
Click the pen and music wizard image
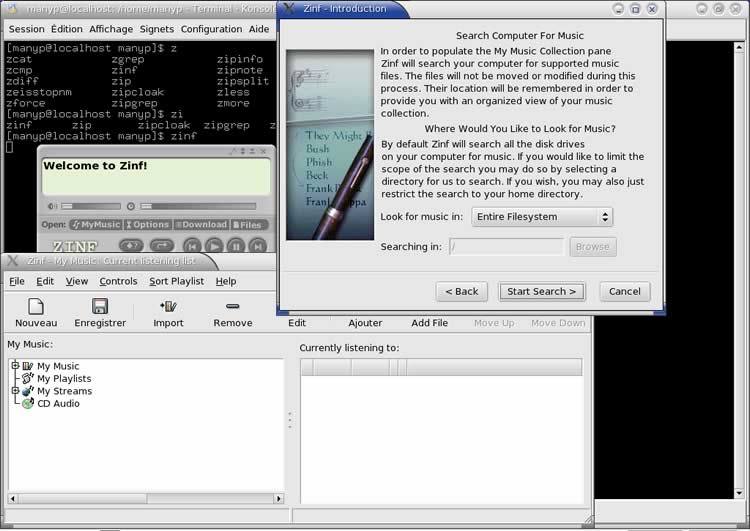(x=330, y=144)
